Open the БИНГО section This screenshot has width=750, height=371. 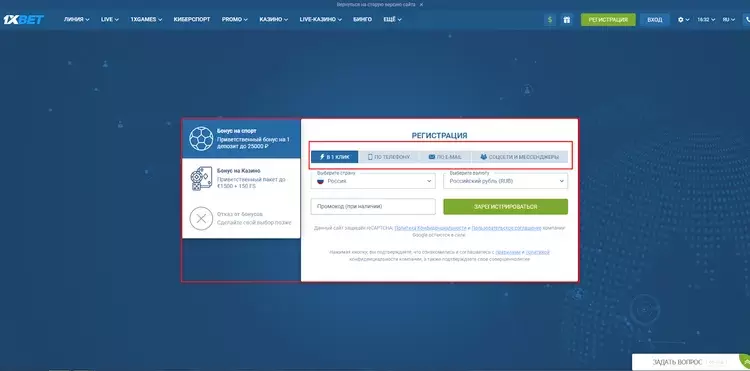coord(362,20)
